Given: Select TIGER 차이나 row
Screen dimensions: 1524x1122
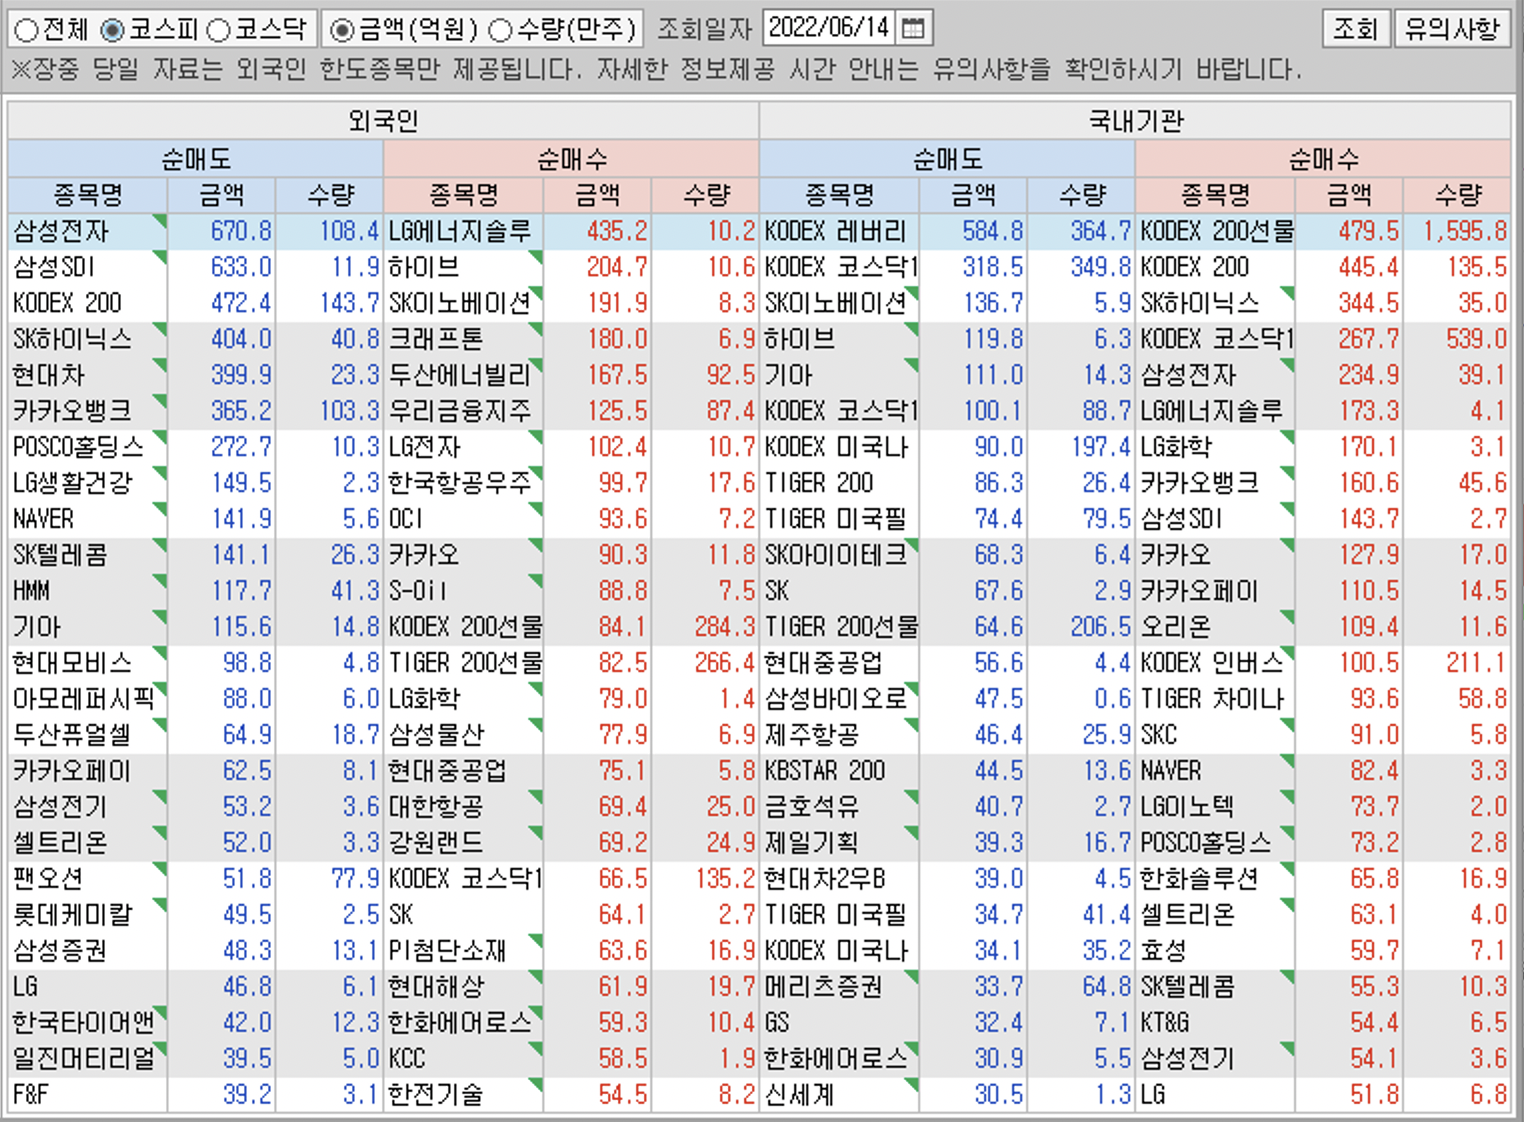Looking at the screenshot, I should pos(1215,699).
